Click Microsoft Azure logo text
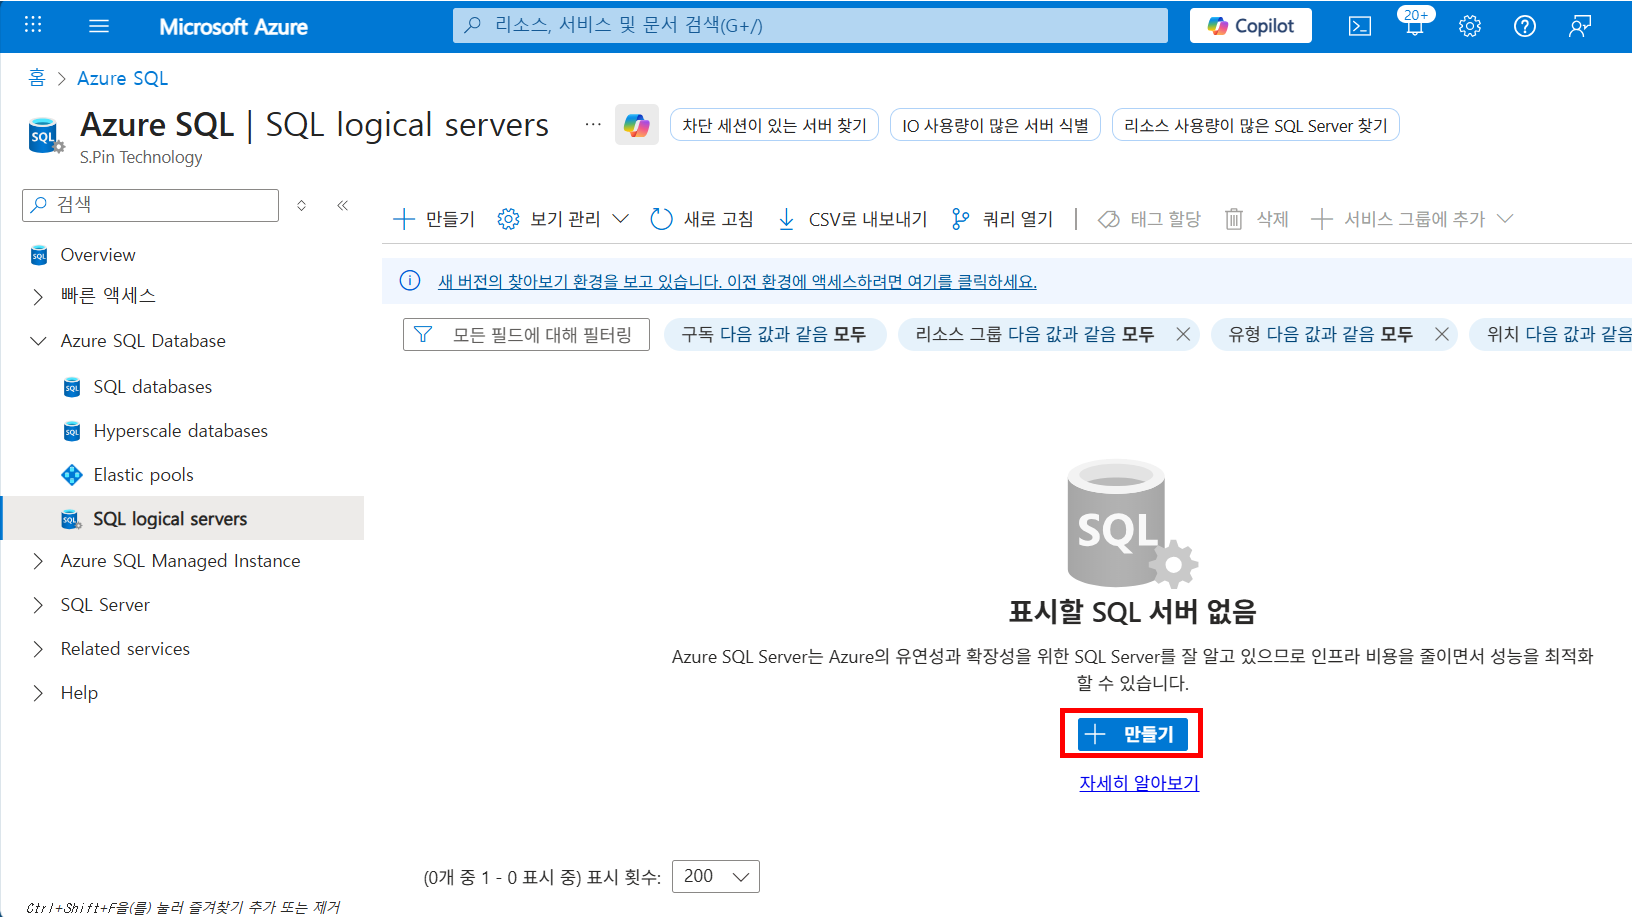Viewport: 1632px width, 917px height. pos(233,27)
